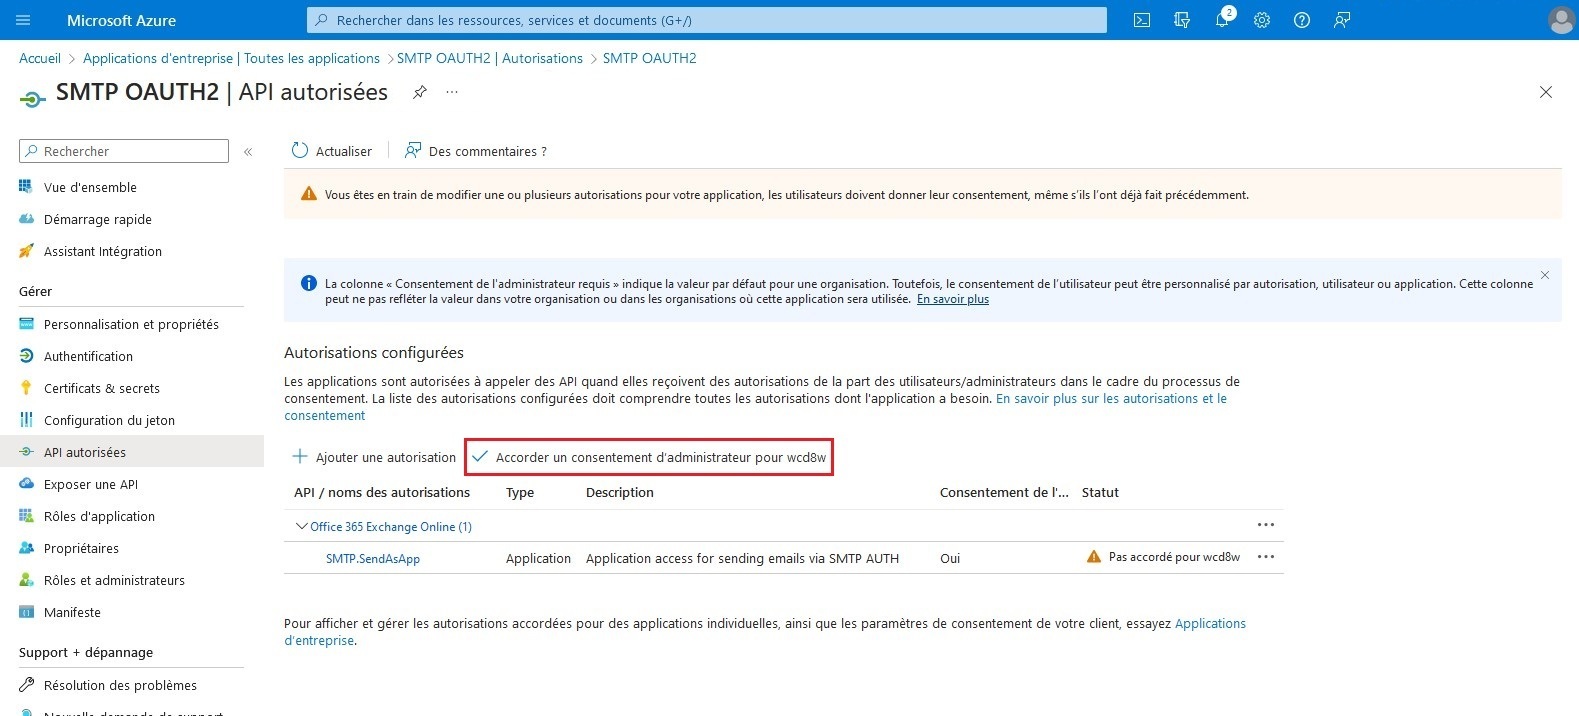Click the search field in the left menu
The height and width of the screenshot is (716, 1579).
pos(124,151)
